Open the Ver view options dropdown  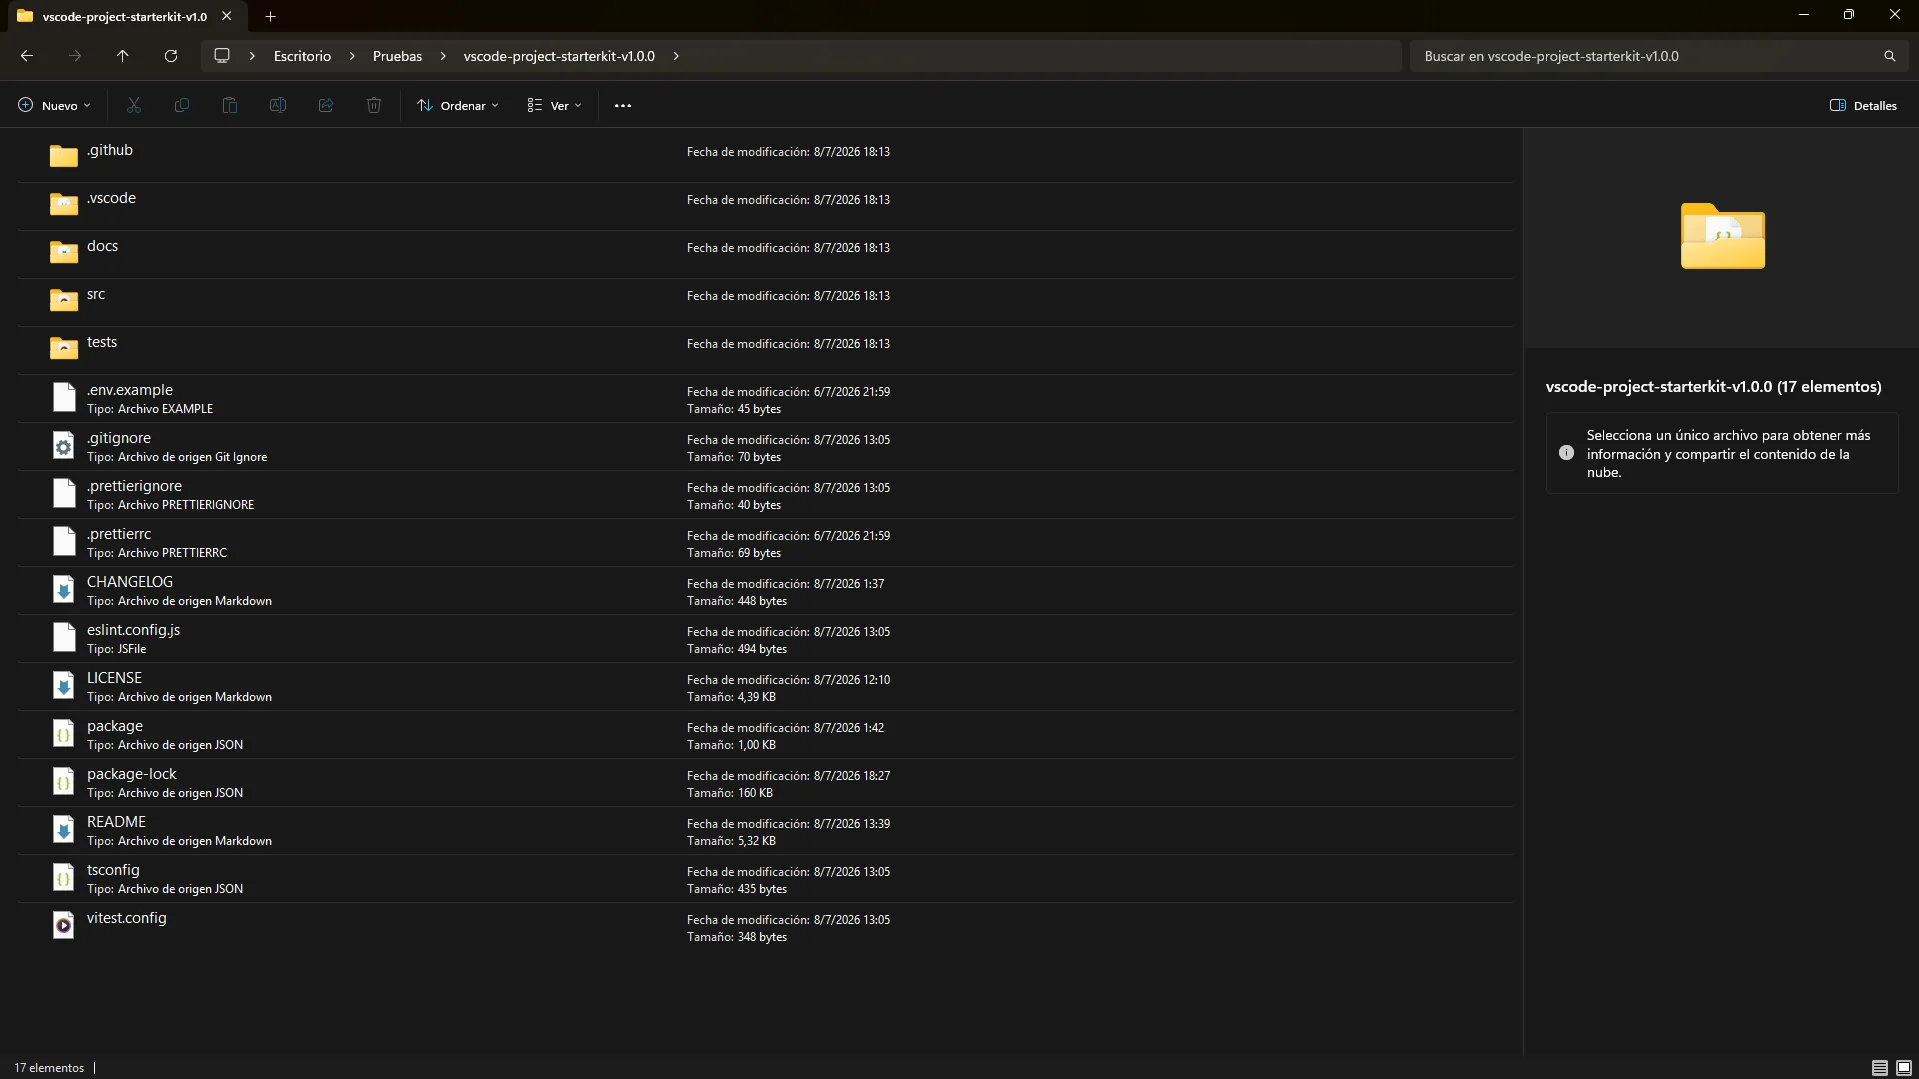[554, 105]
